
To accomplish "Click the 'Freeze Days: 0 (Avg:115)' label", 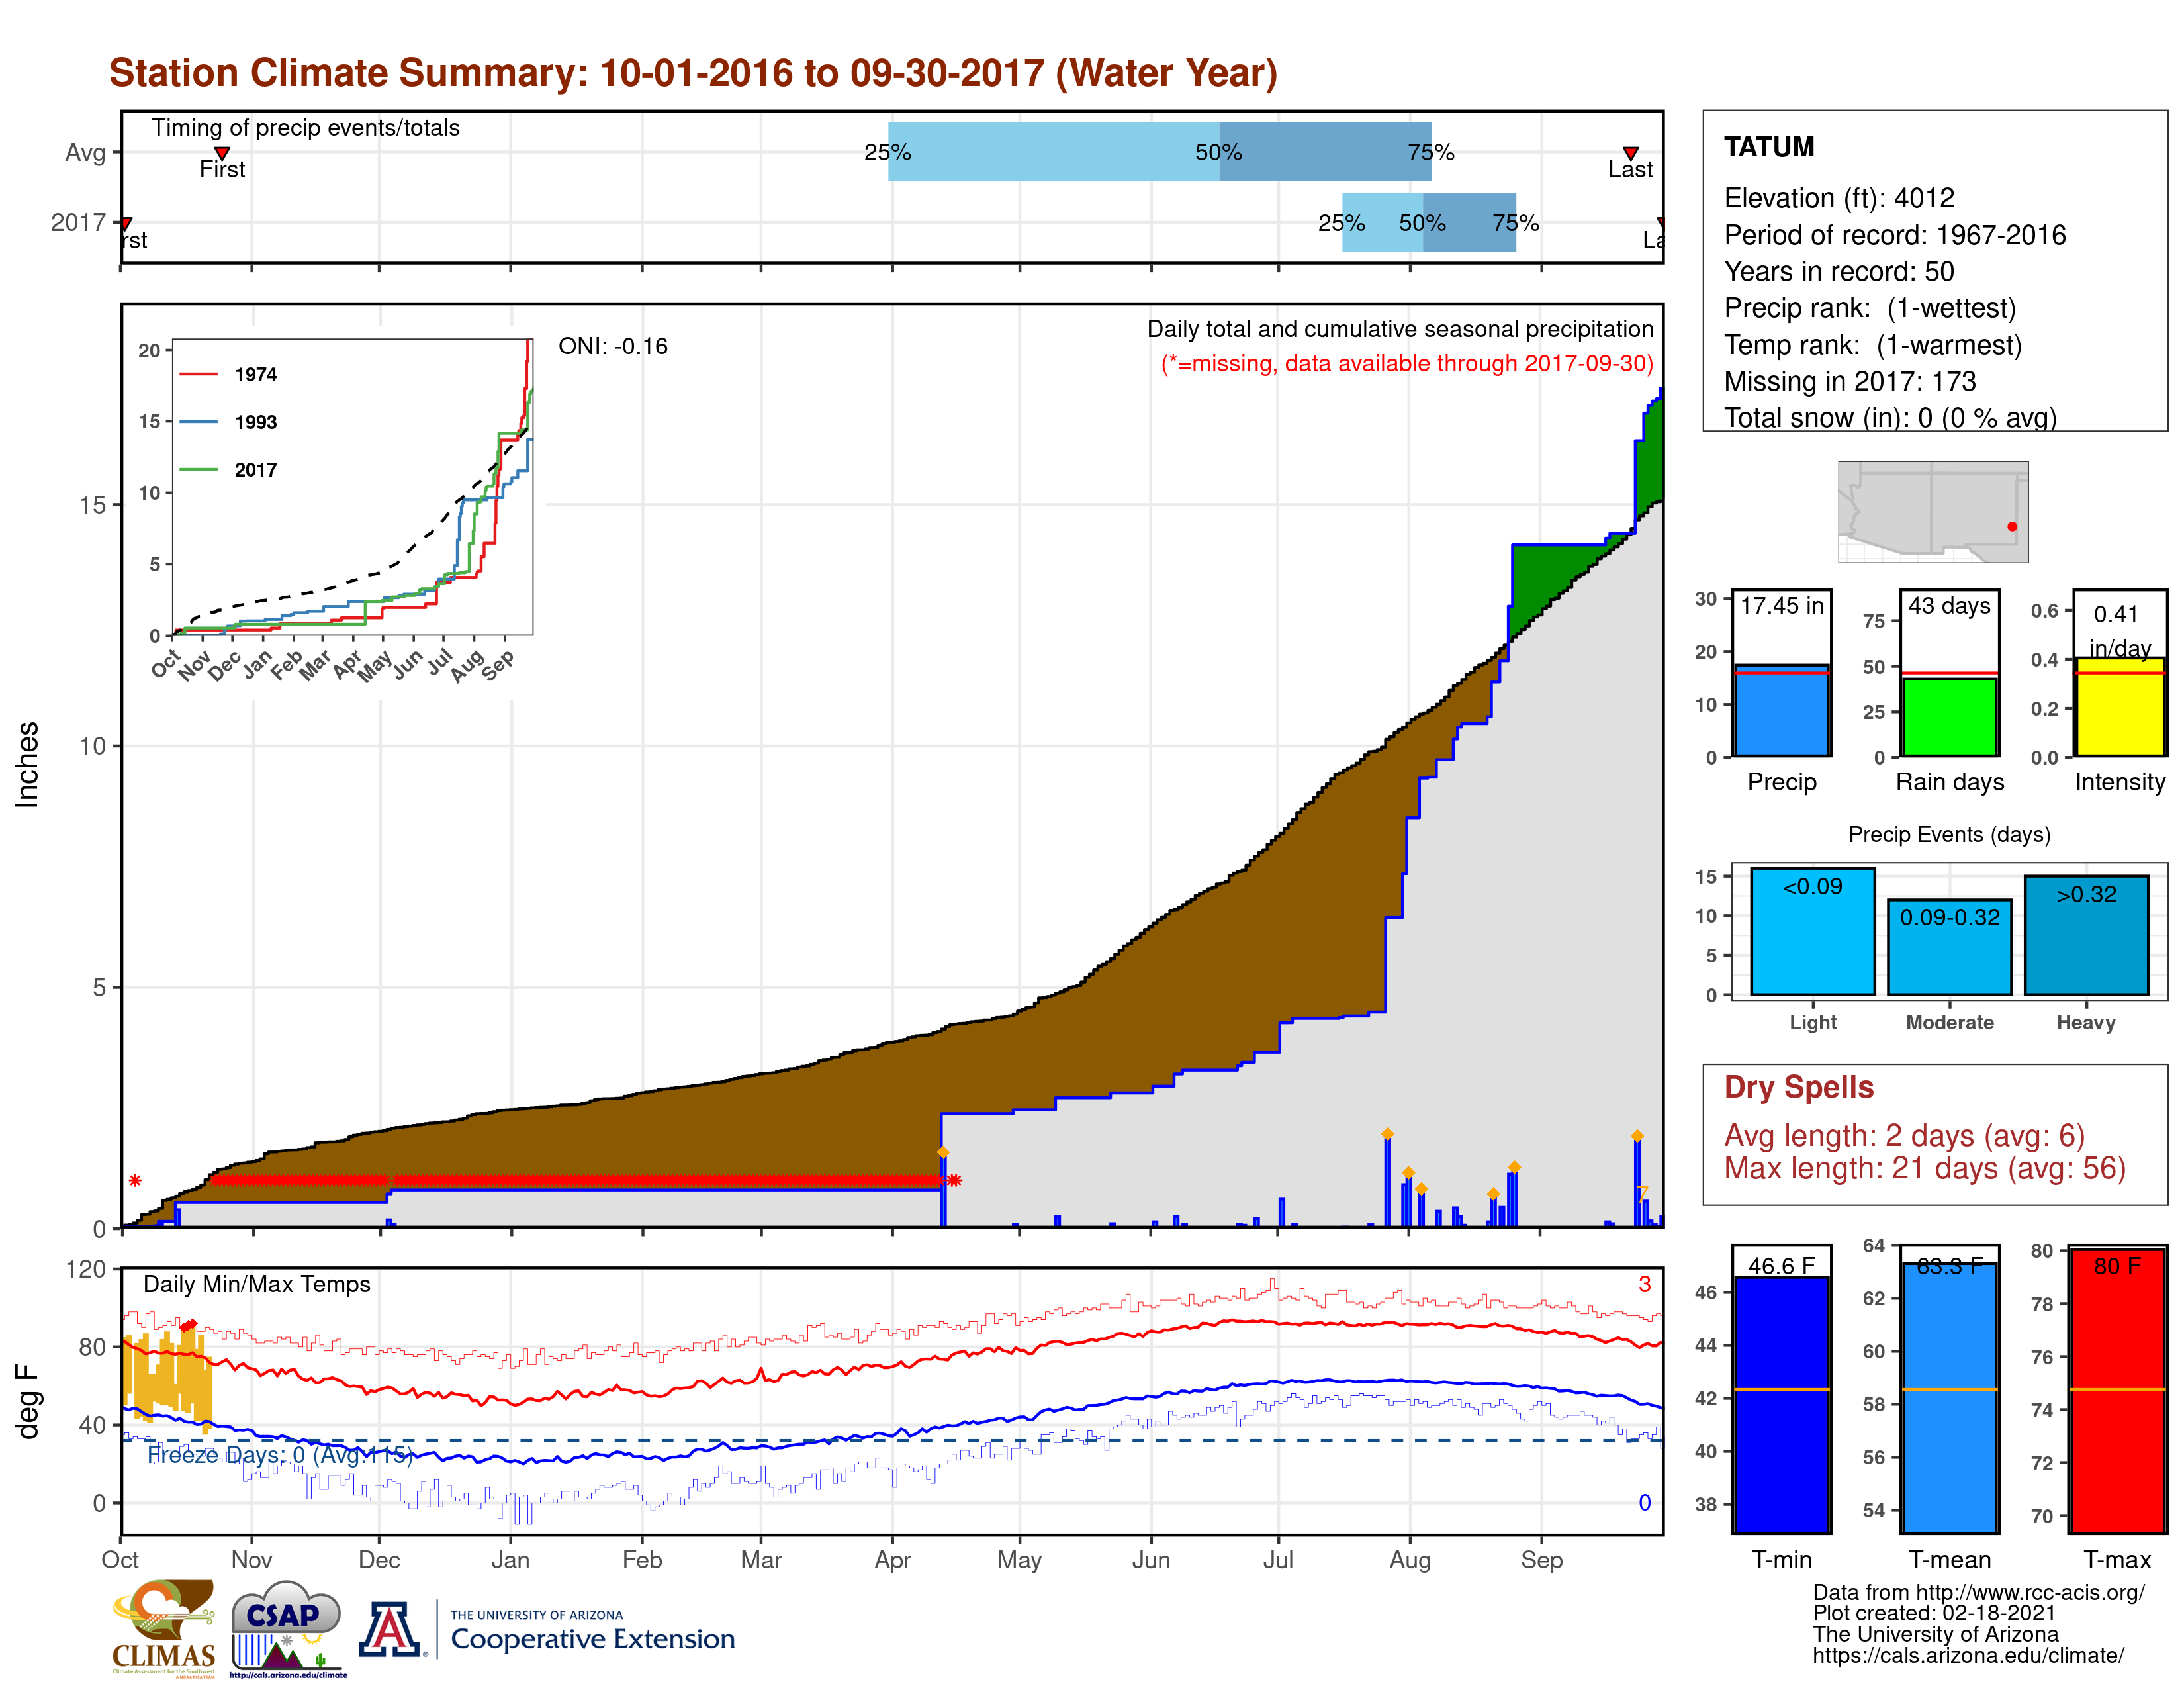I will click(x=280, y=1455).
